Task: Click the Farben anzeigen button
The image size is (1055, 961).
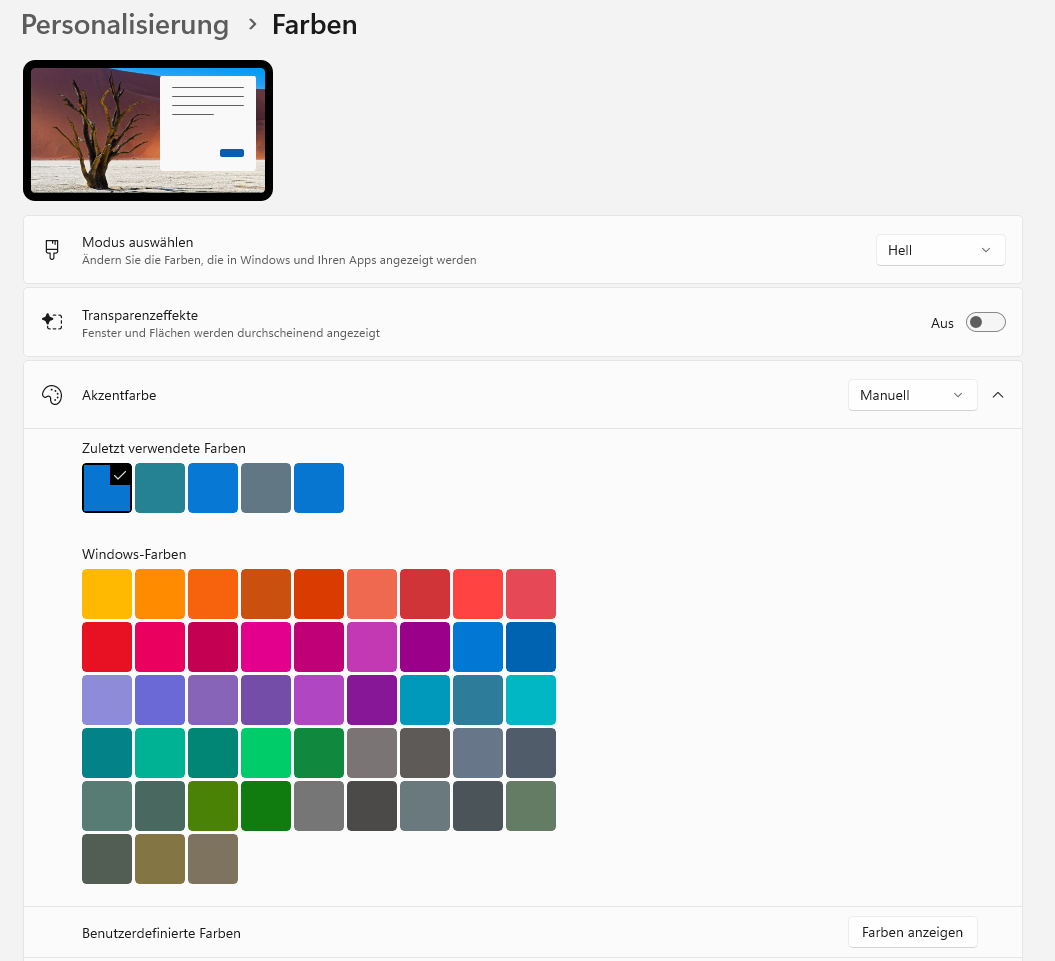Action: coord(912,932)
